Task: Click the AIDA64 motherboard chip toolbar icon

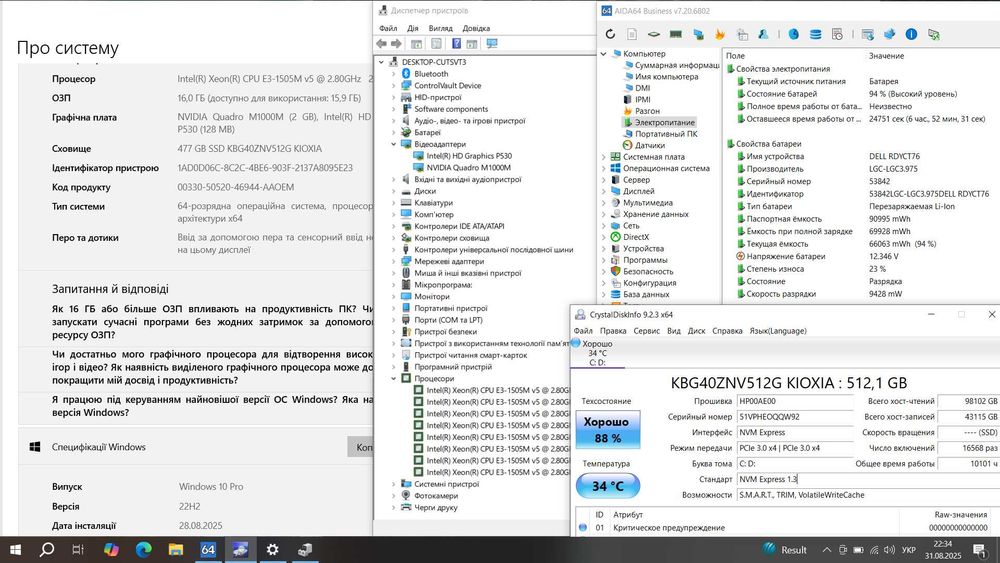Action: pyautogui.click(x=654, y=34)
